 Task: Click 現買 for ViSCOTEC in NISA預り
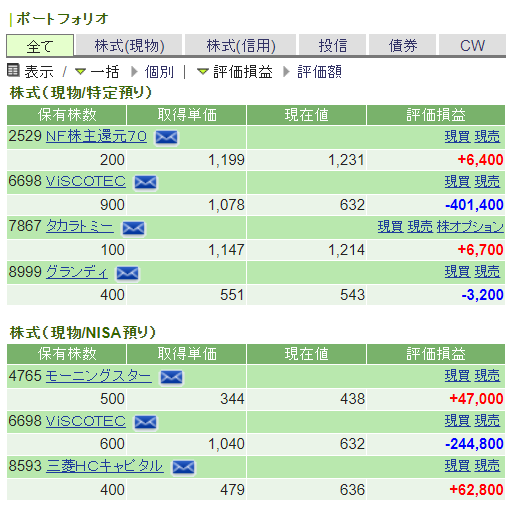click(x=457, y=421)
